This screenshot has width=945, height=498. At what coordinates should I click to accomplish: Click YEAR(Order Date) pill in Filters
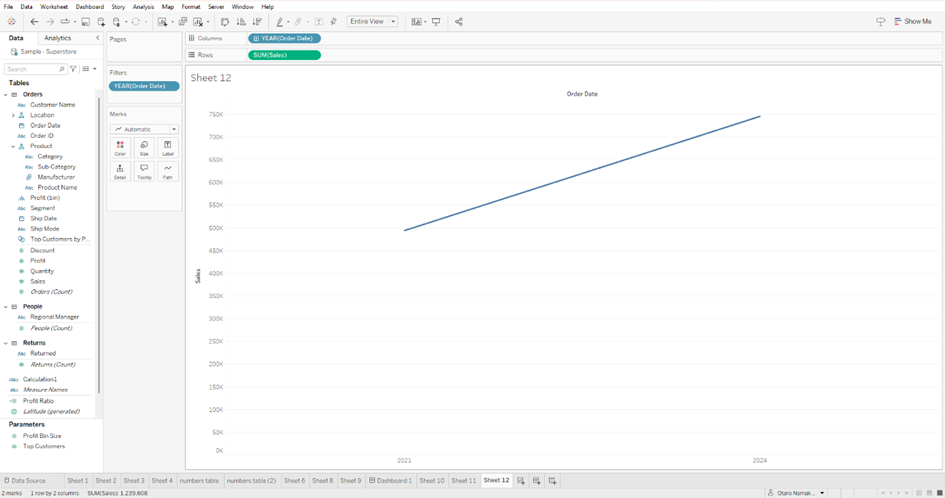tap(144, 86)
